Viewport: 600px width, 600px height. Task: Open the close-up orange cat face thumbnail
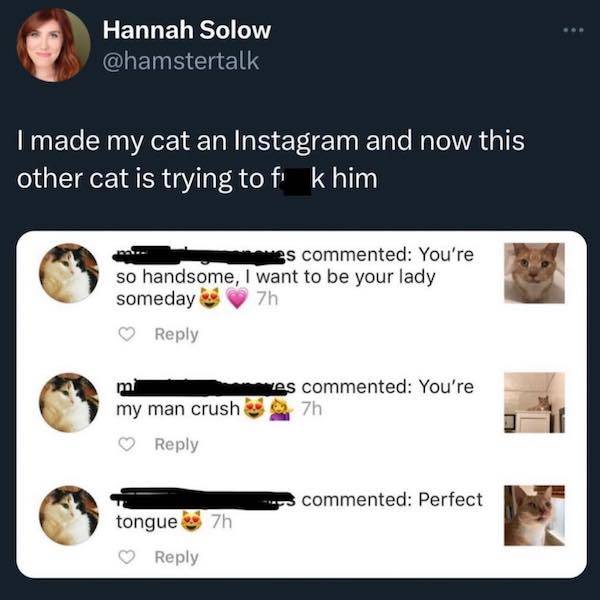534,273
